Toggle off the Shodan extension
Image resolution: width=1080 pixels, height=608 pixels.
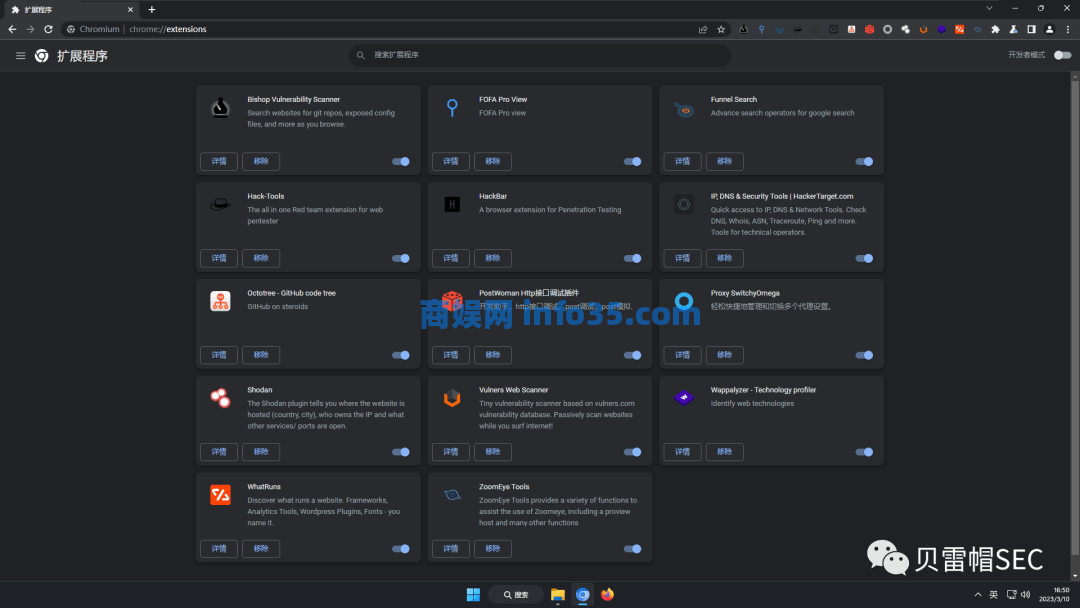401,452
